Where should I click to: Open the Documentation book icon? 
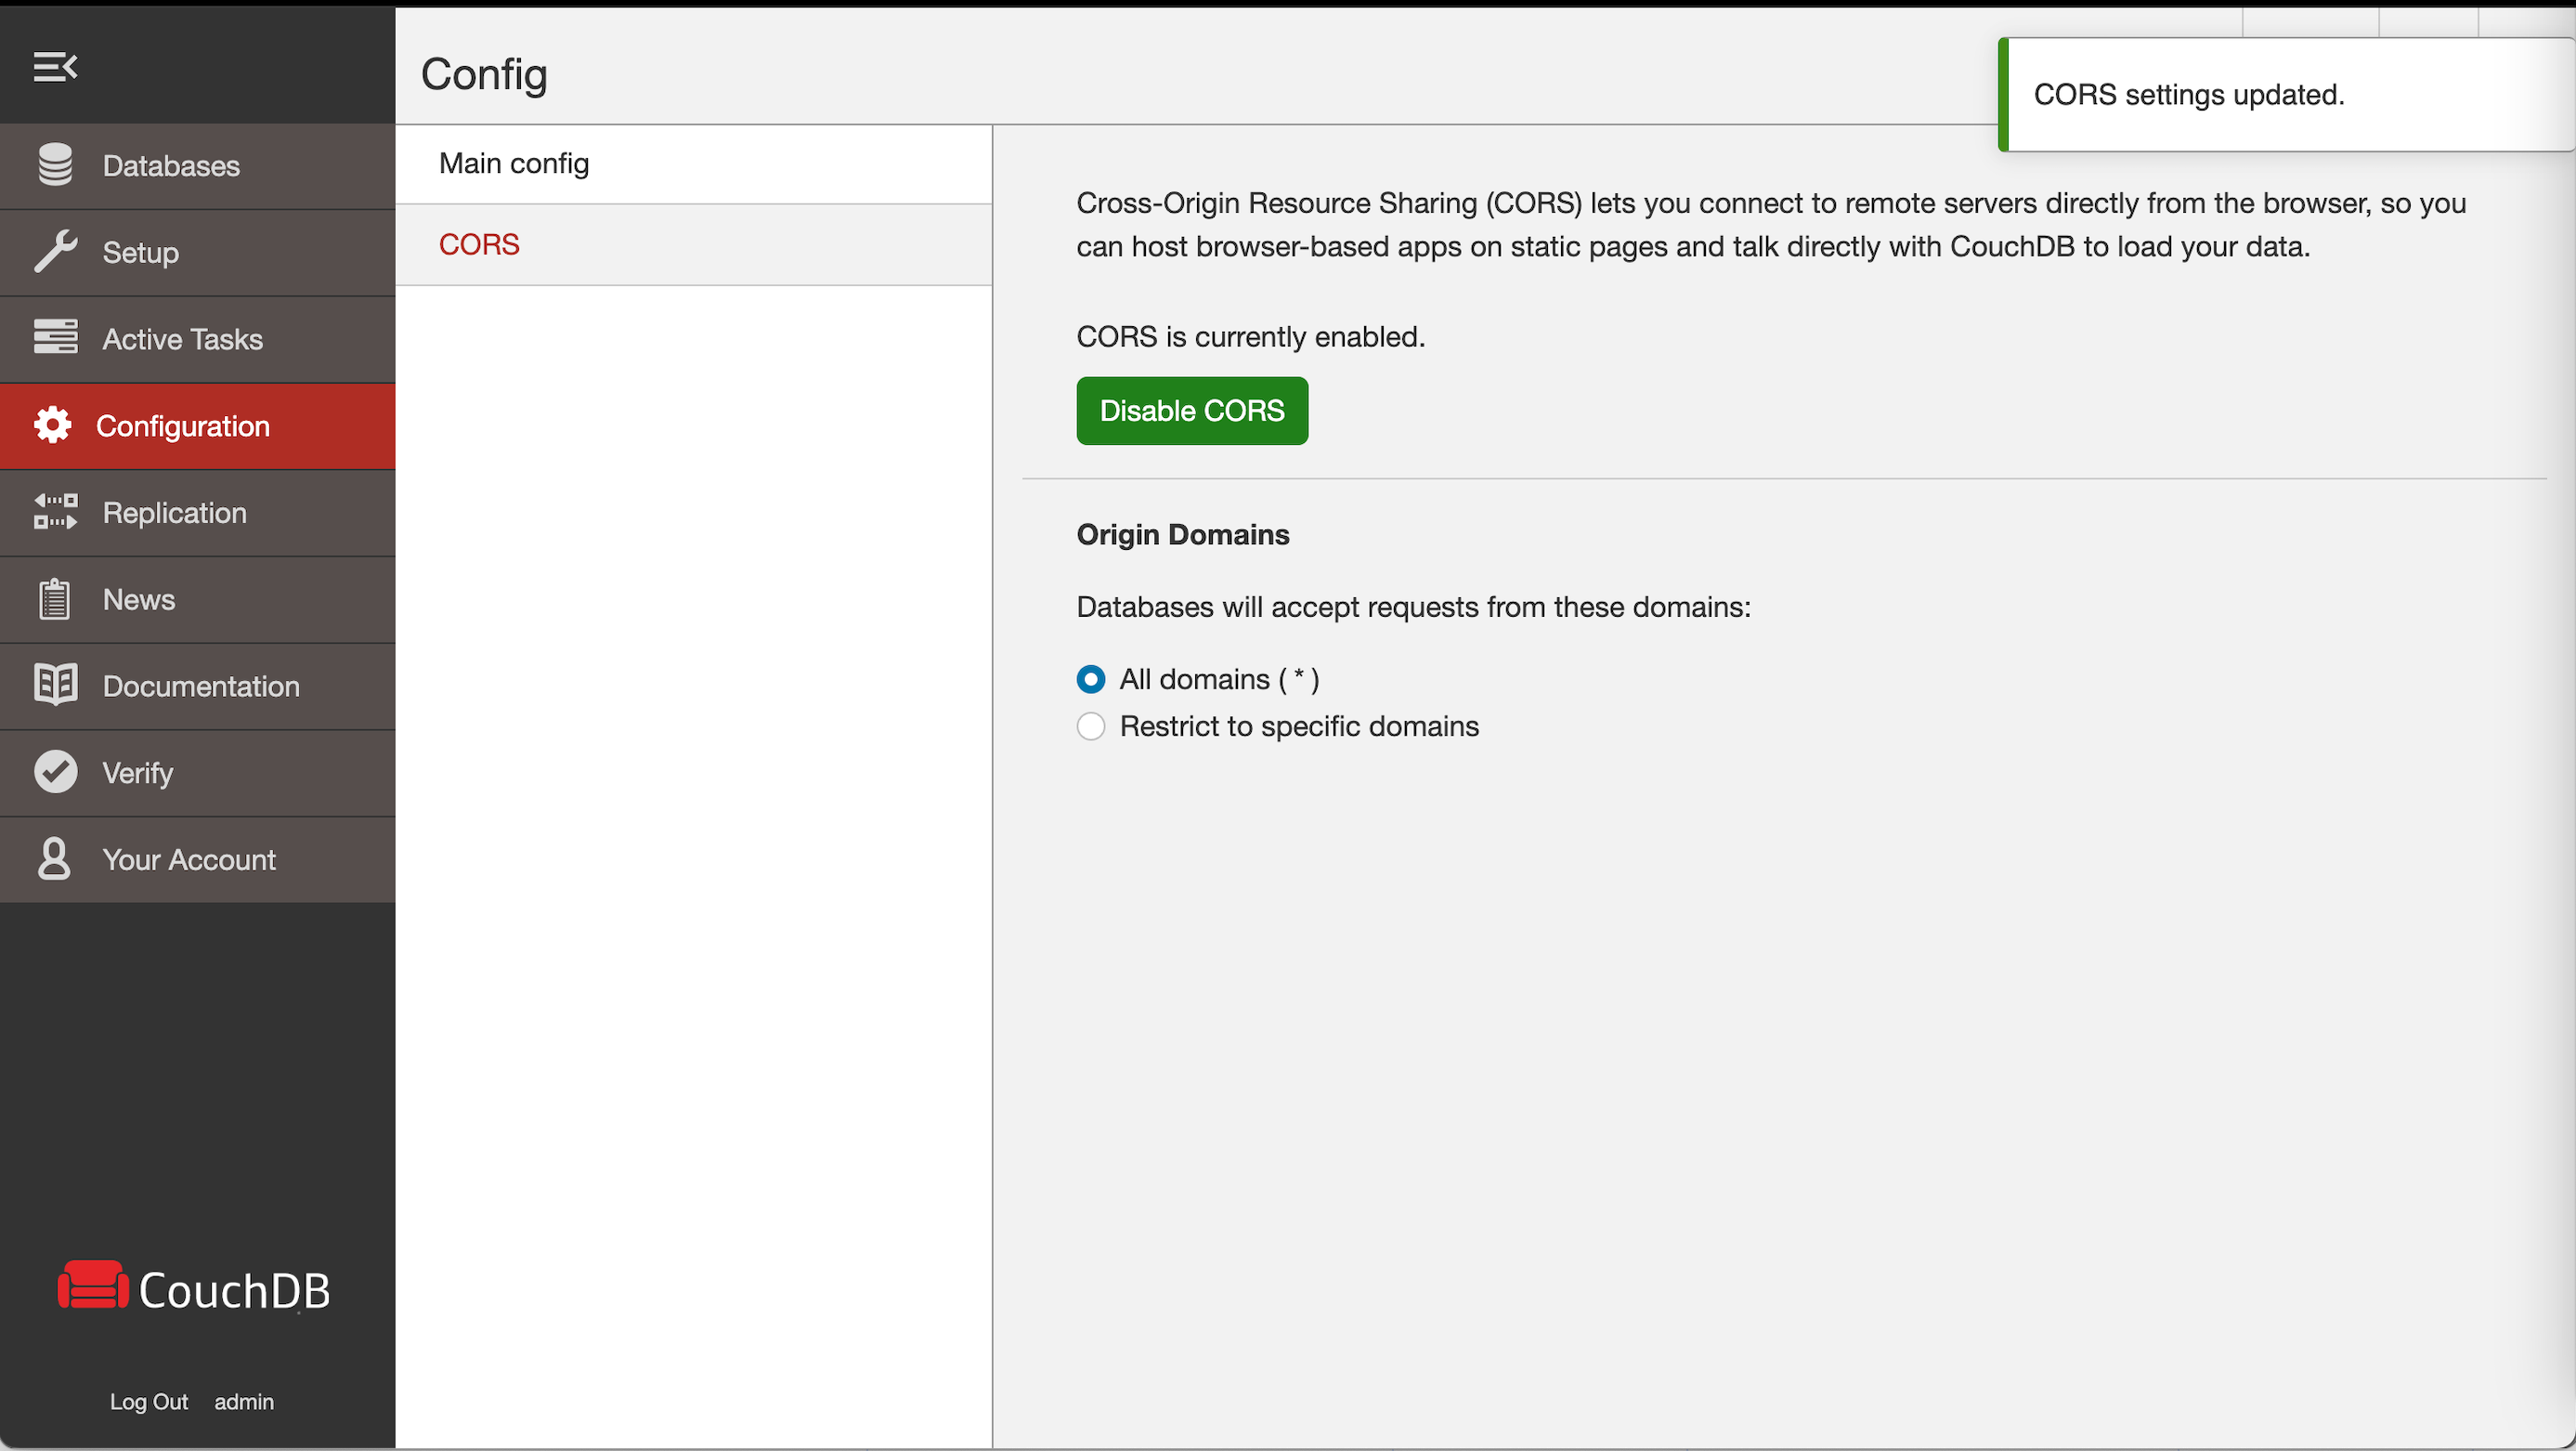coord(55,685)
